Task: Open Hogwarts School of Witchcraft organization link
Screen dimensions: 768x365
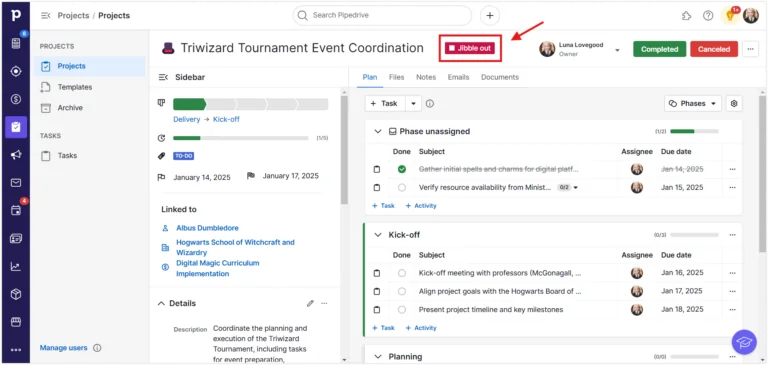Action: coord(235,247)
